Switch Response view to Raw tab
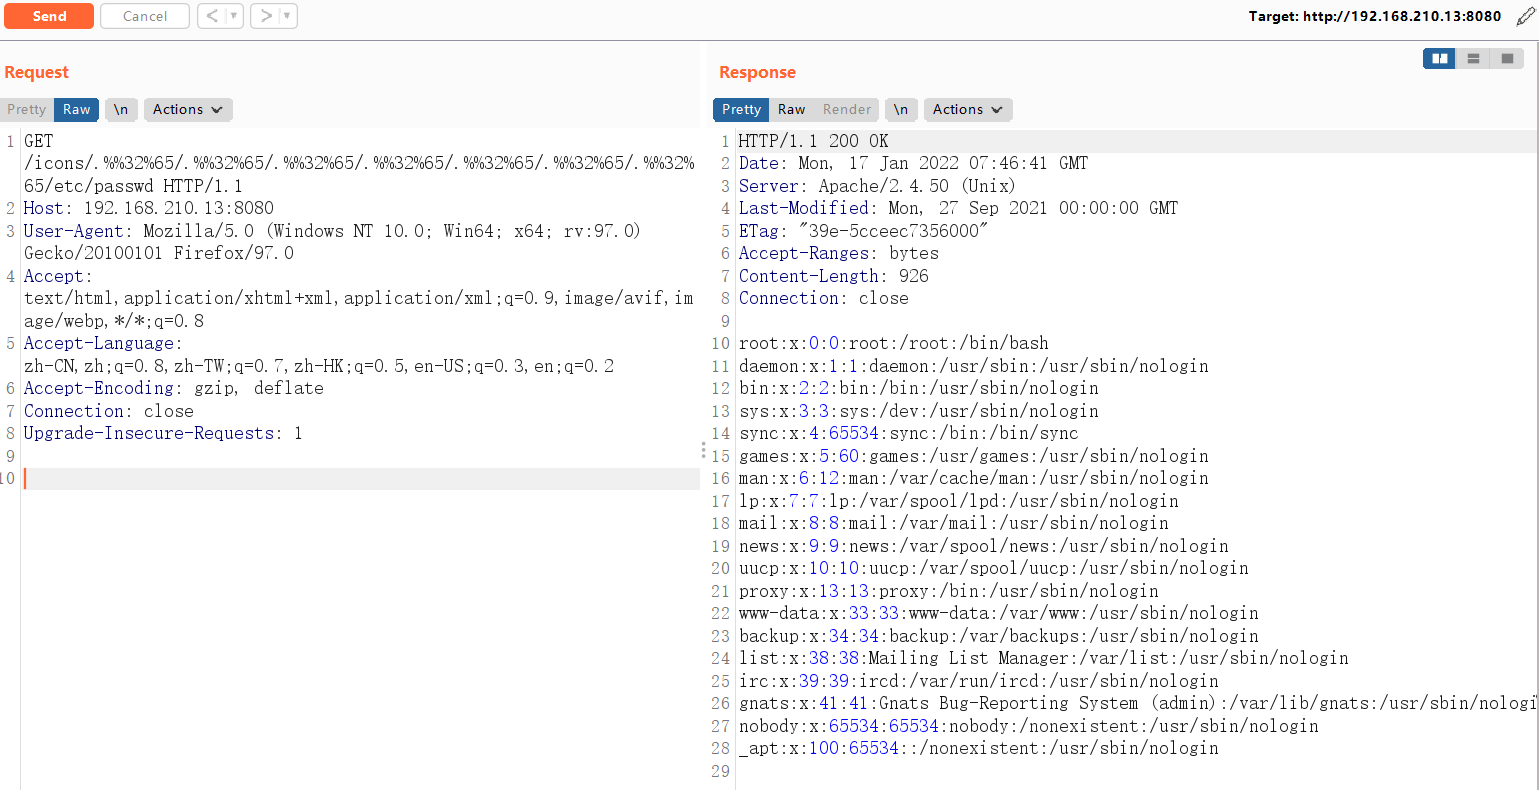 (791, 109)
